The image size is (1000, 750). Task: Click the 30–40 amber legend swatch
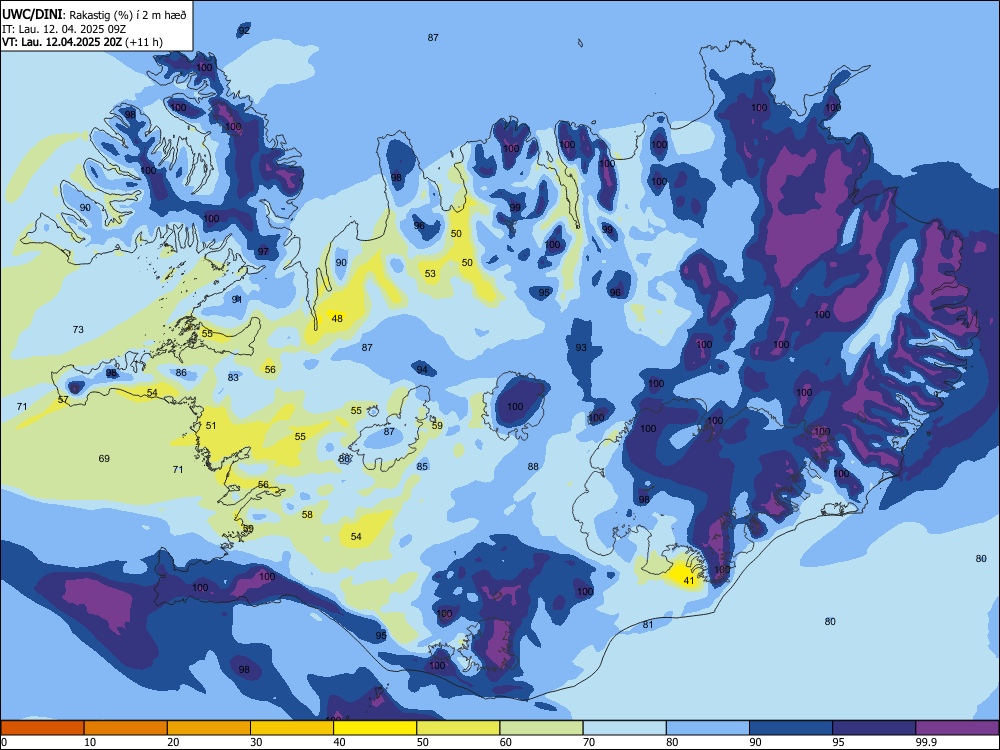(292, 728)
